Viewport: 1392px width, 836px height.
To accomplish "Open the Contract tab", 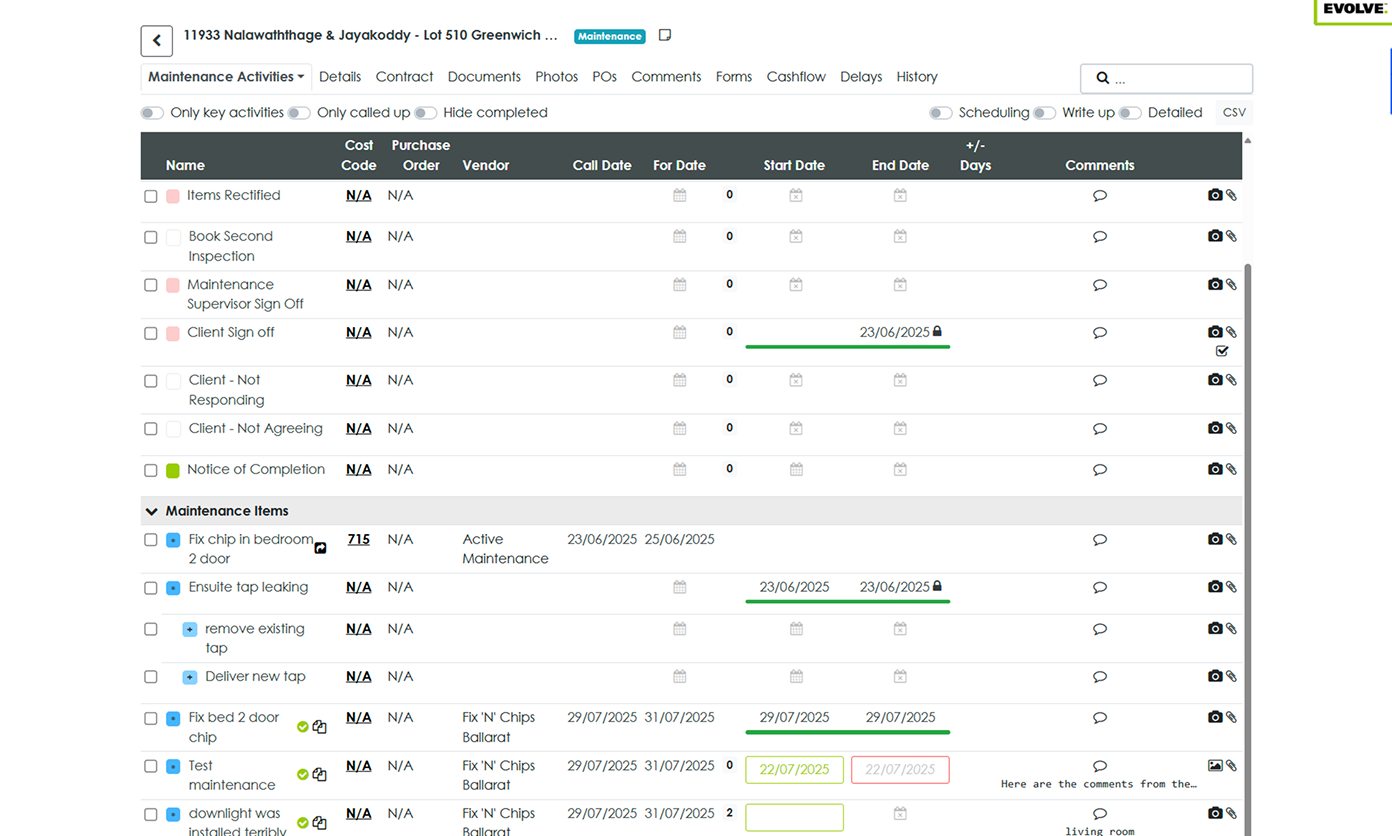I will [x=404, y=77].
